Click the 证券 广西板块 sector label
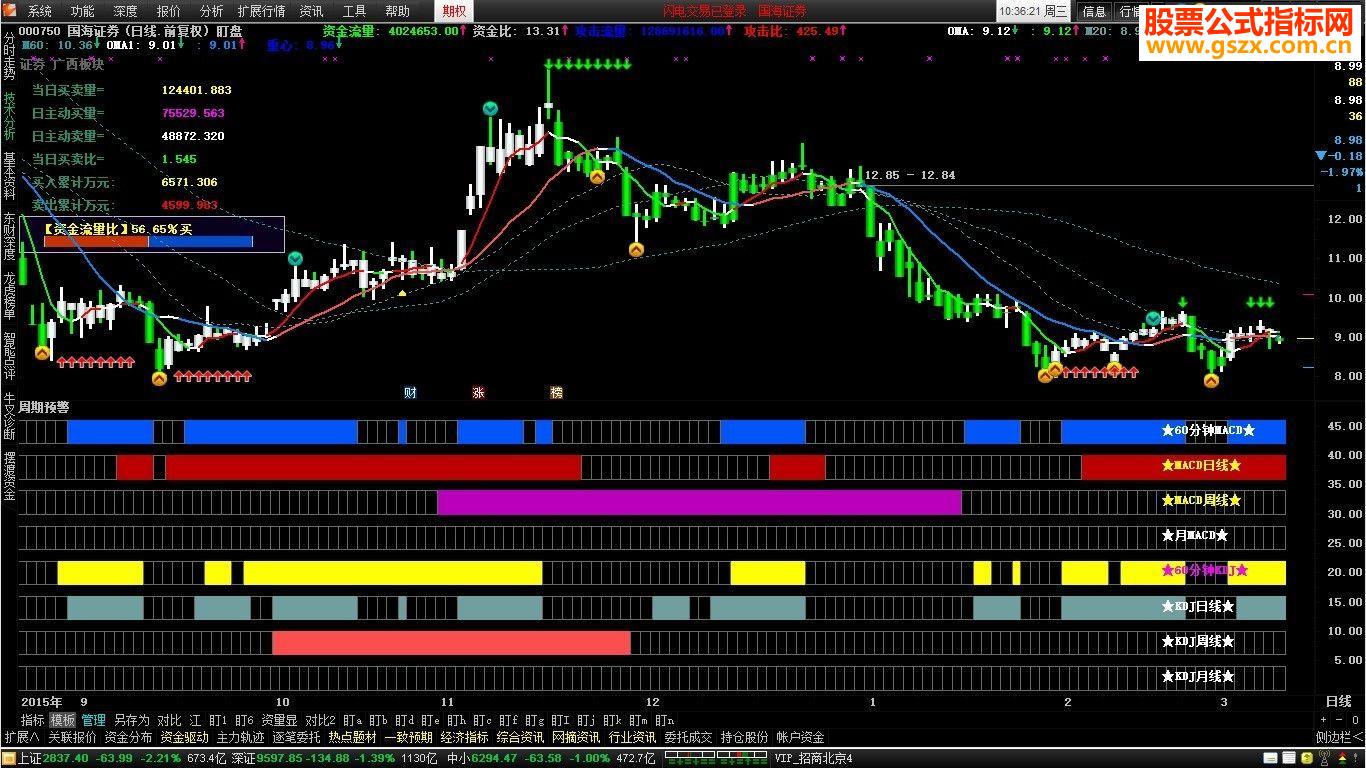 tap(62, 65)
